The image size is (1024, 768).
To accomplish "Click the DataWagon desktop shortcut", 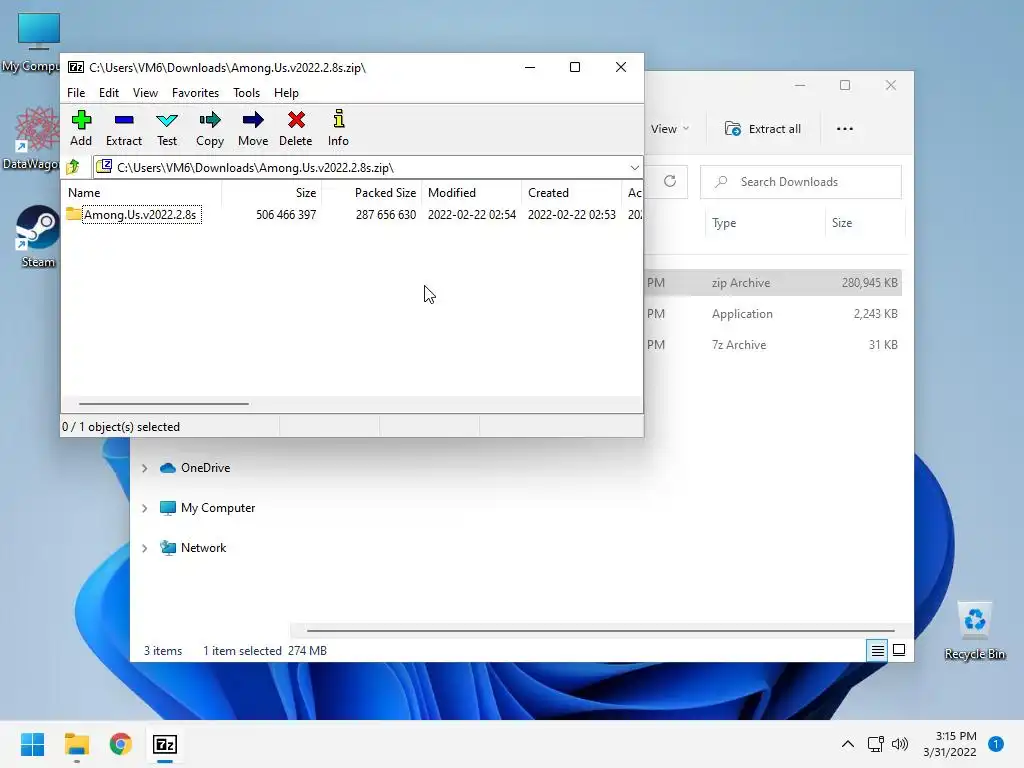I will click(31, 139).
